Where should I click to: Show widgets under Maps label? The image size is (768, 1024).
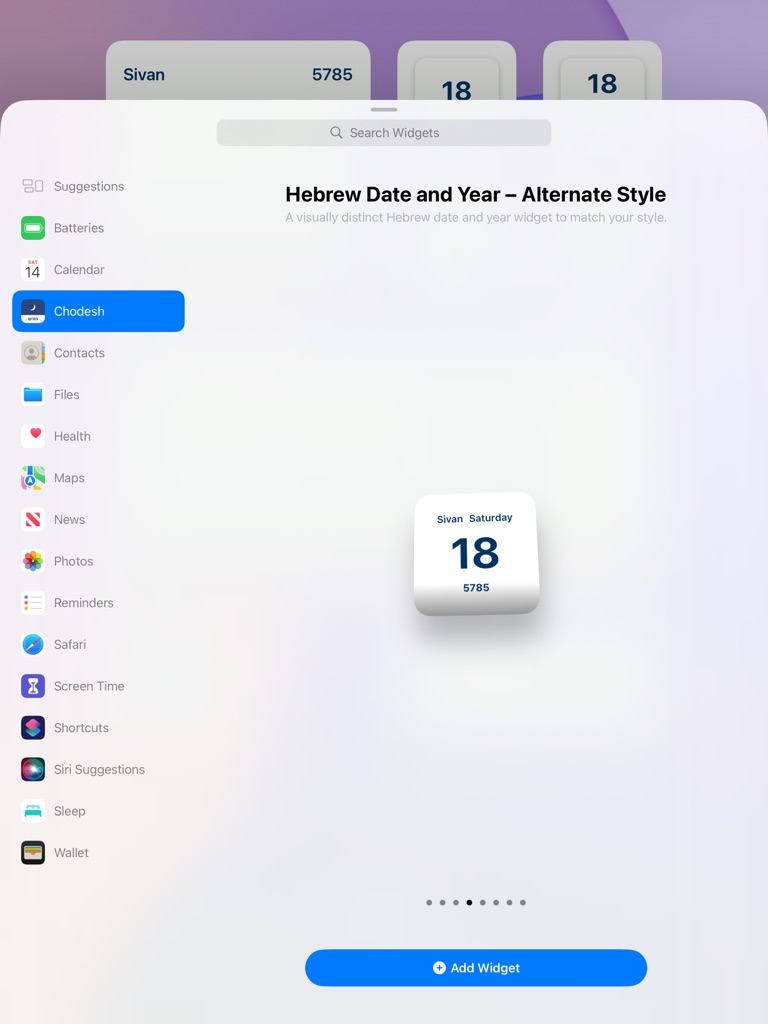click(69, 478)
